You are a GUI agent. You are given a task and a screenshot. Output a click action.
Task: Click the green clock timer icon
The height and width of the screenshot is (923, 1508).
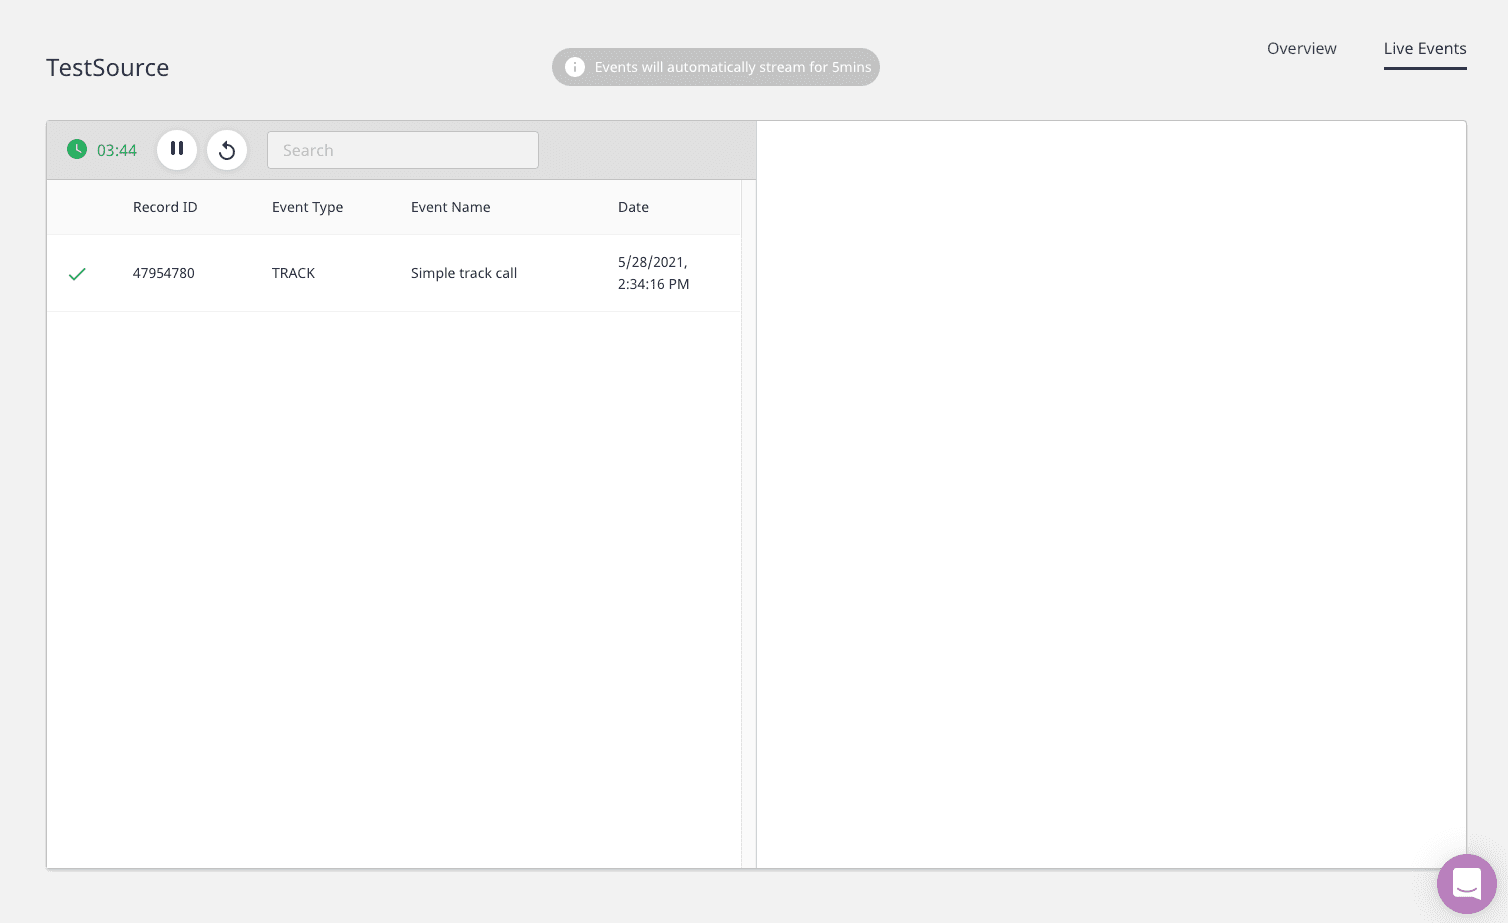pos(77,150)
